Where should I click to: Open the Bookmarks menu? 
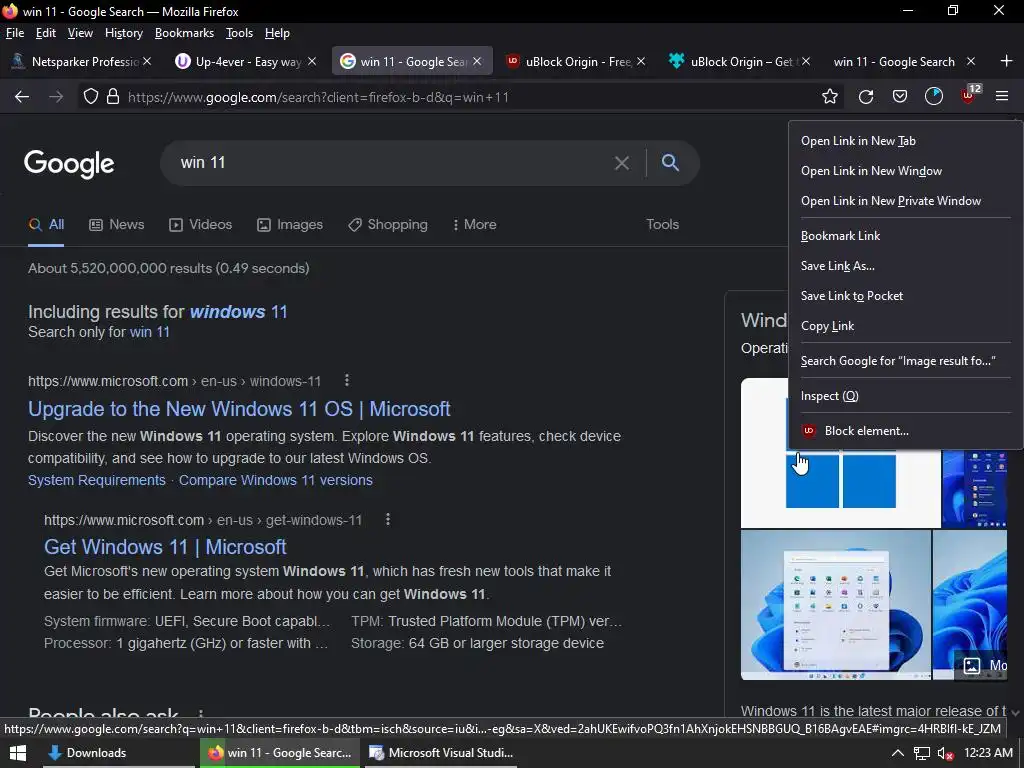(184, 33)
